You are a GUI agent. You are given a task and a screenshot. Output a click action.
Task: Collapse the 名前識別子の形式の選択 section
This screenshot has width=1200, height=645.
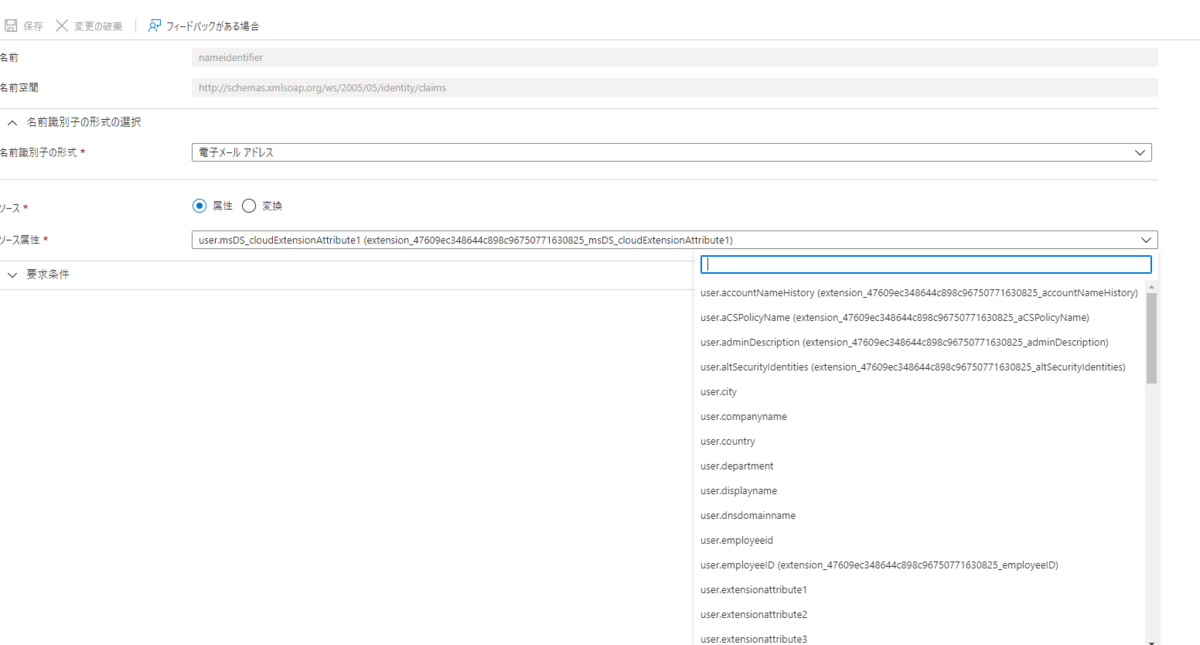click(13, 122)
